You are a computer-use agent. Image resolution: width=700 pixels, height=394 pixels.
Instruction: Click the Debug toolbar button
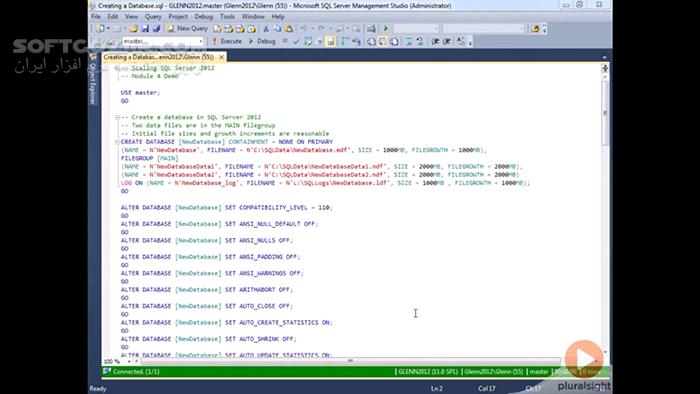262,41
